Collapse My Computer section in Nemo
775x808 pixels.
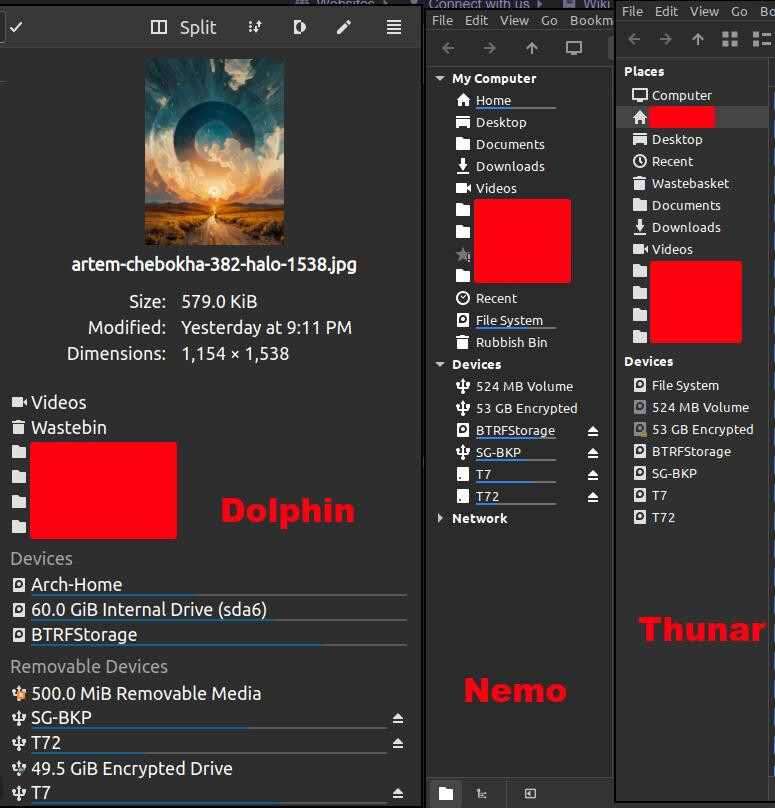(440, 78)
